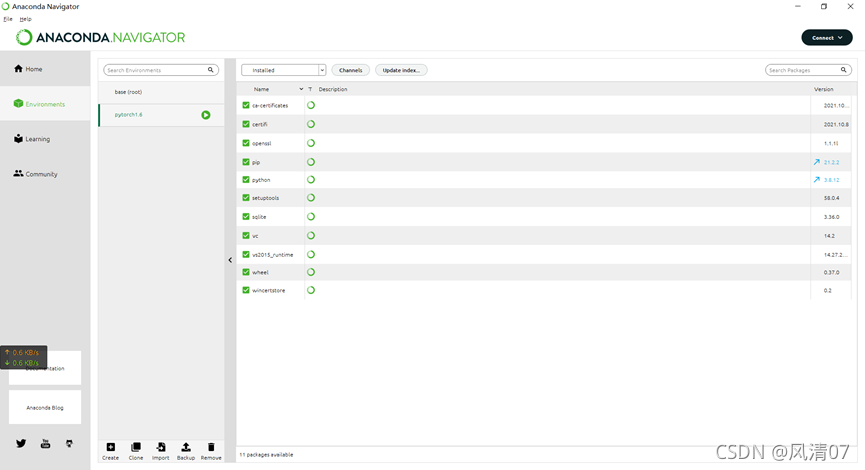Click the Twitter icon in sidebar
This screenshot has height=470, width=865.
pos(21,443)
